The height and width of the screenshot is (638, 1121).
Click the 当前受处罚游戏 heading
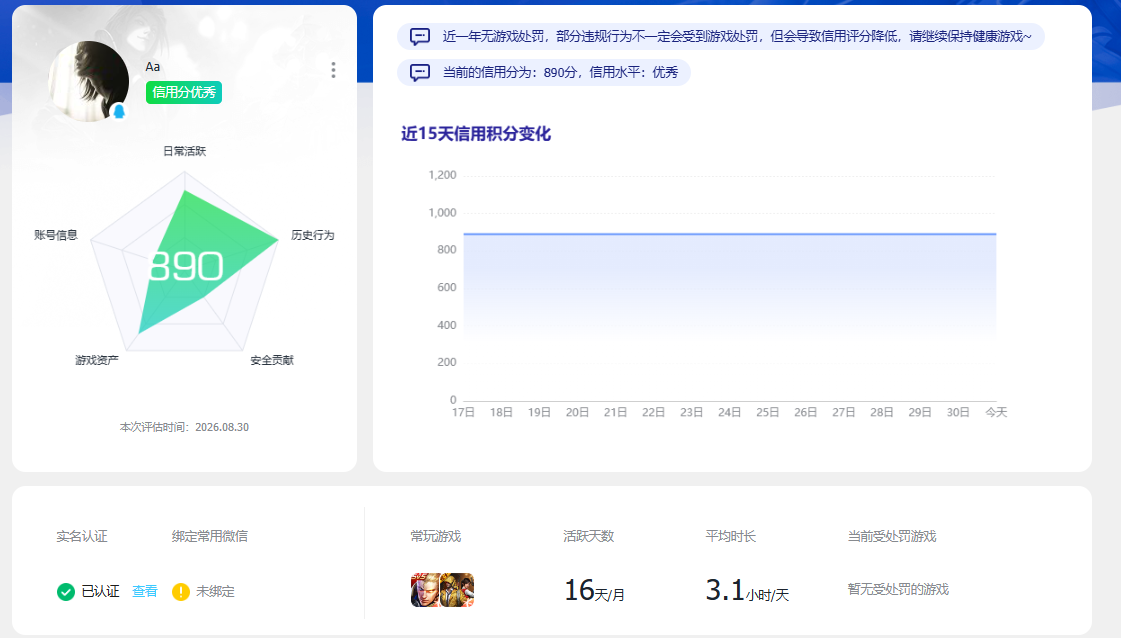tap(892, 536)
